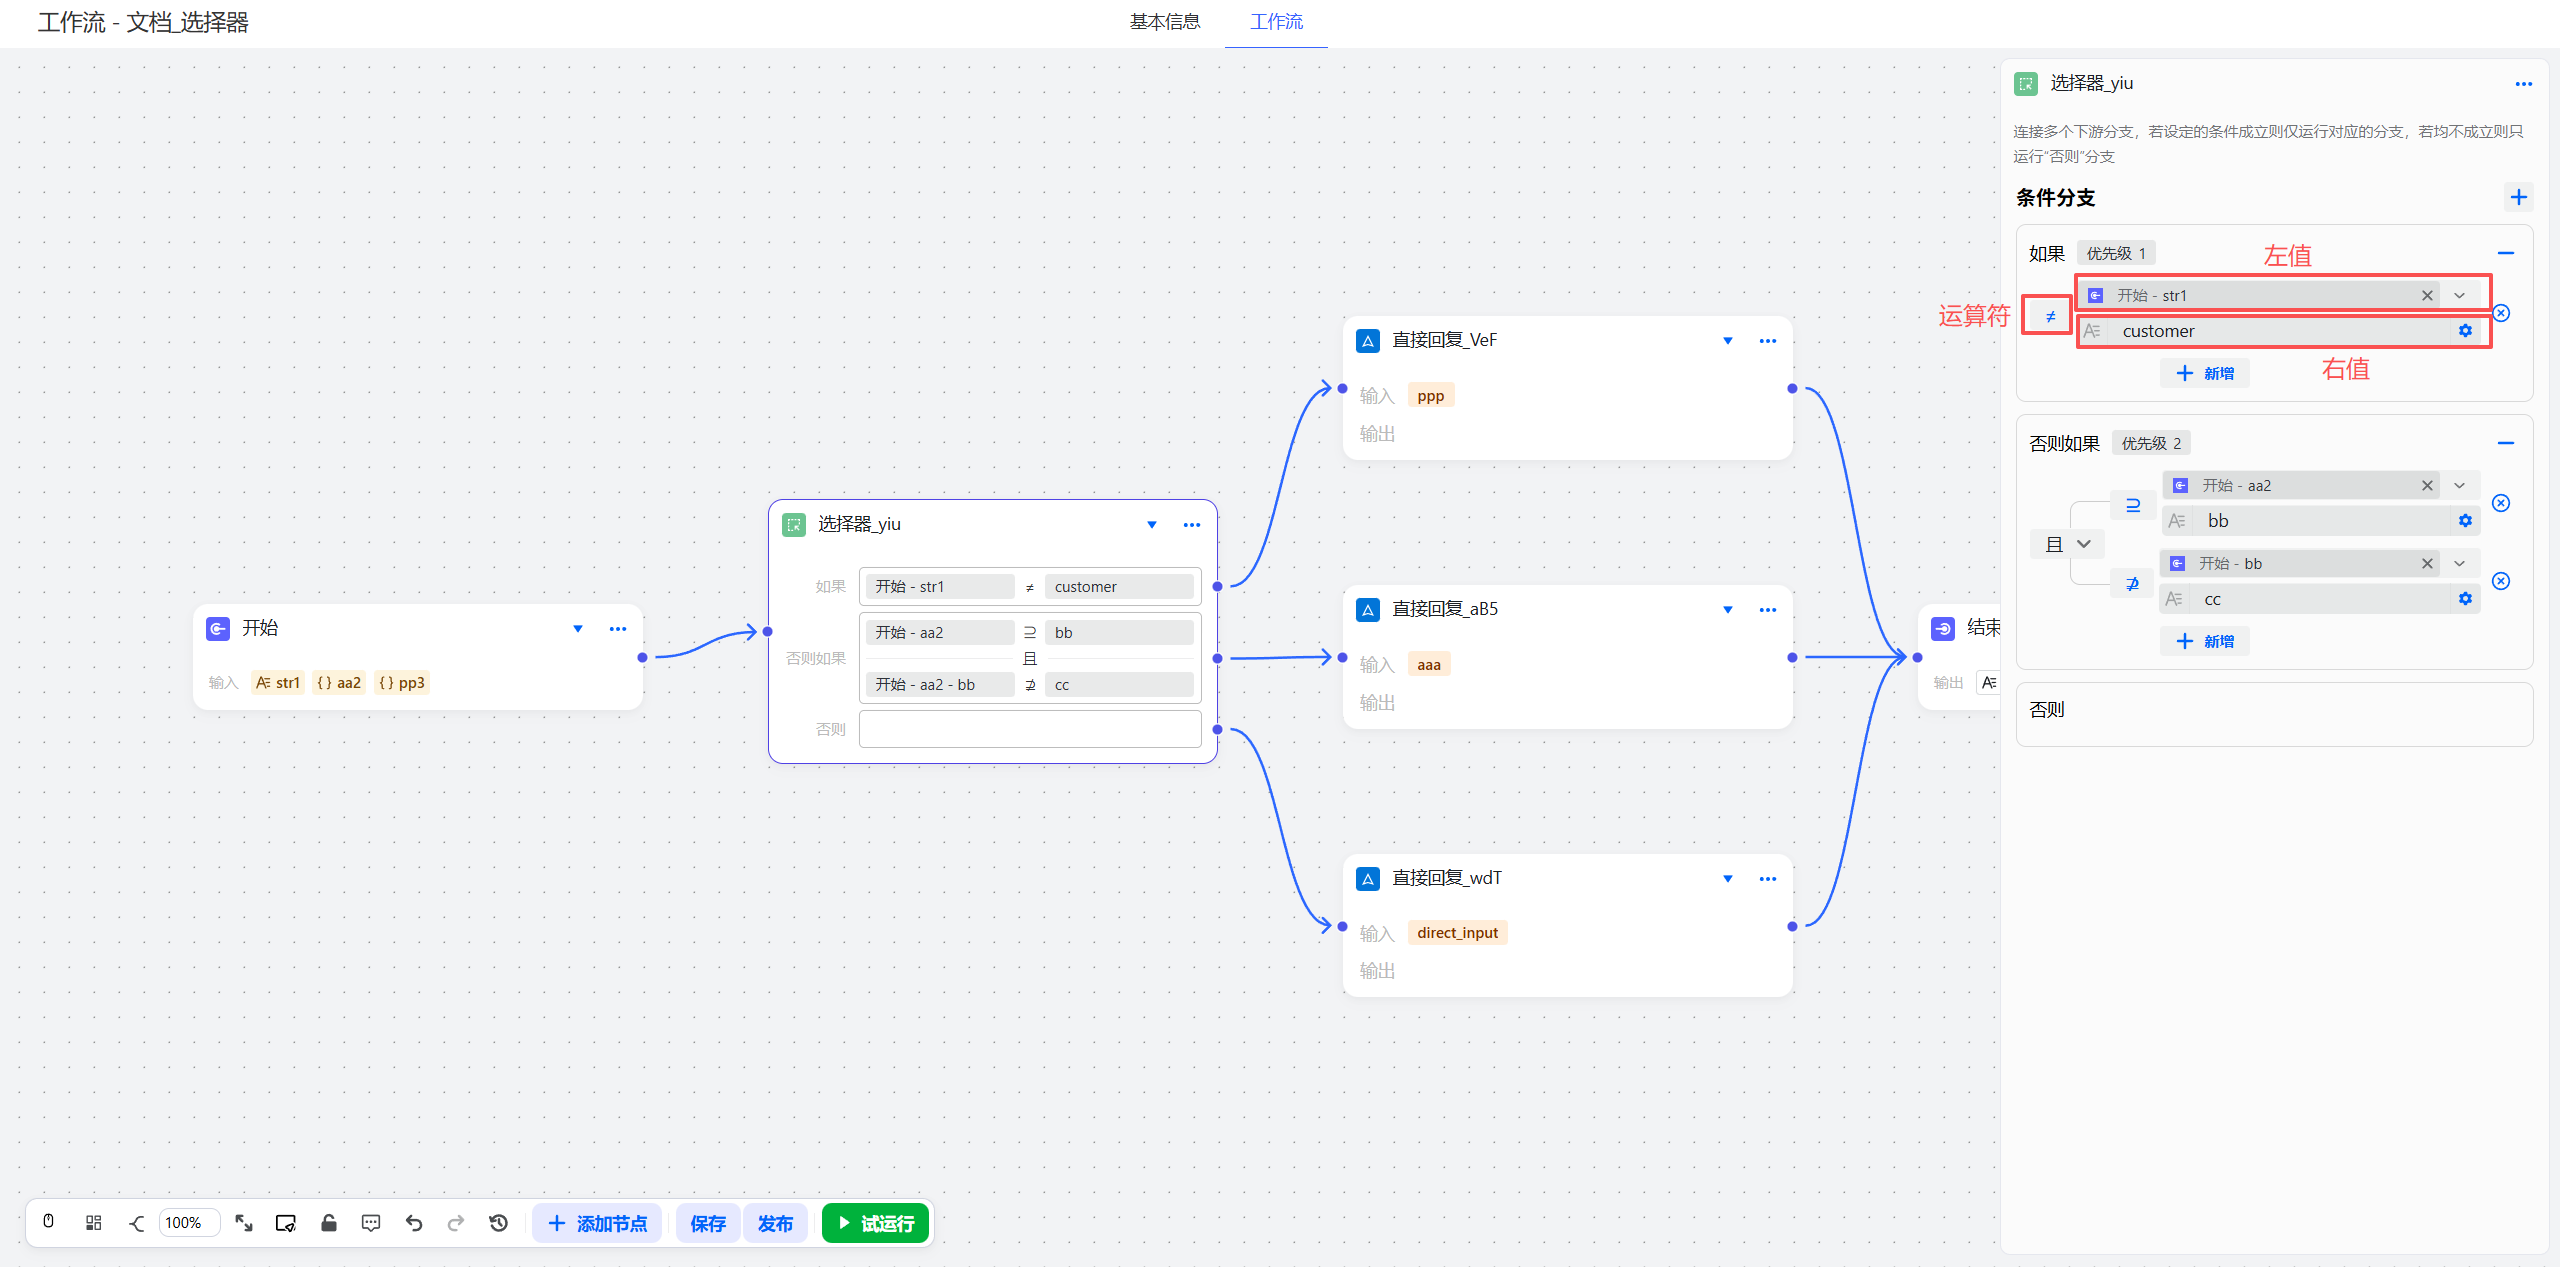Click the gear icon beside customer value
The image size is (2560, 1267).
(x=2465, y=330)
